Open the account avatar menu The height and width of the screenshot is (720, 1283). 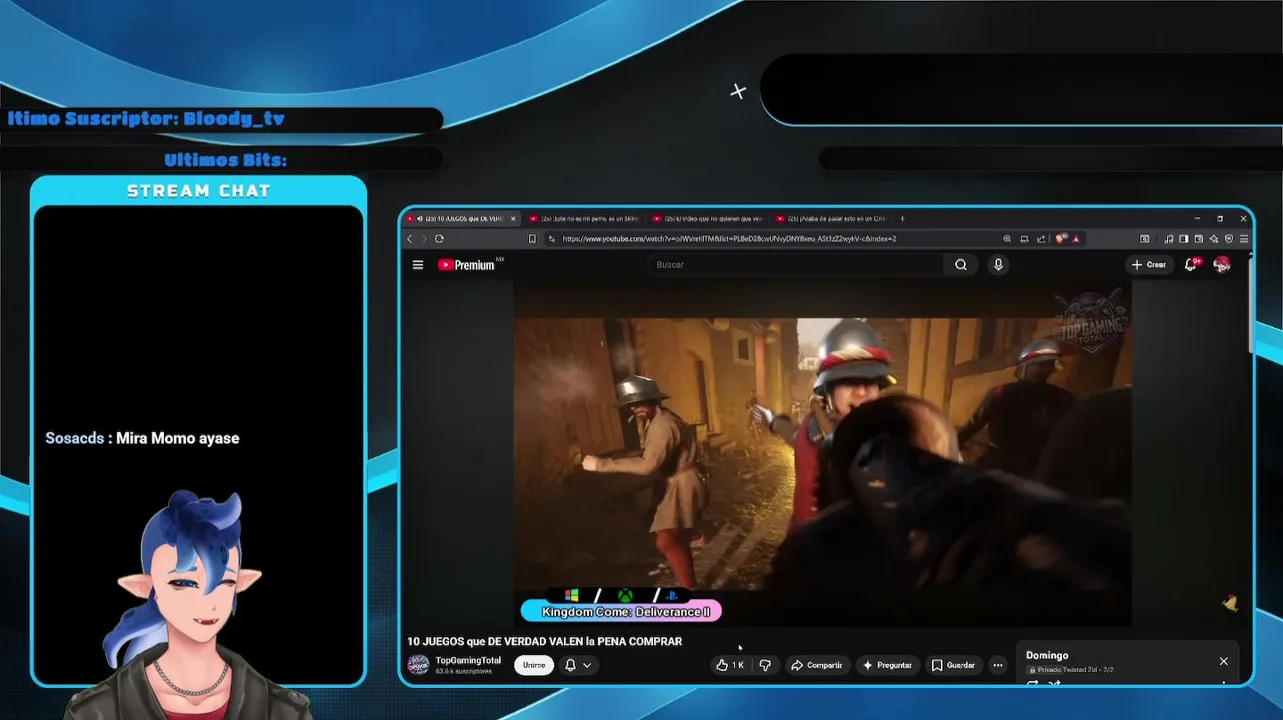click(x=1222, y=265)
